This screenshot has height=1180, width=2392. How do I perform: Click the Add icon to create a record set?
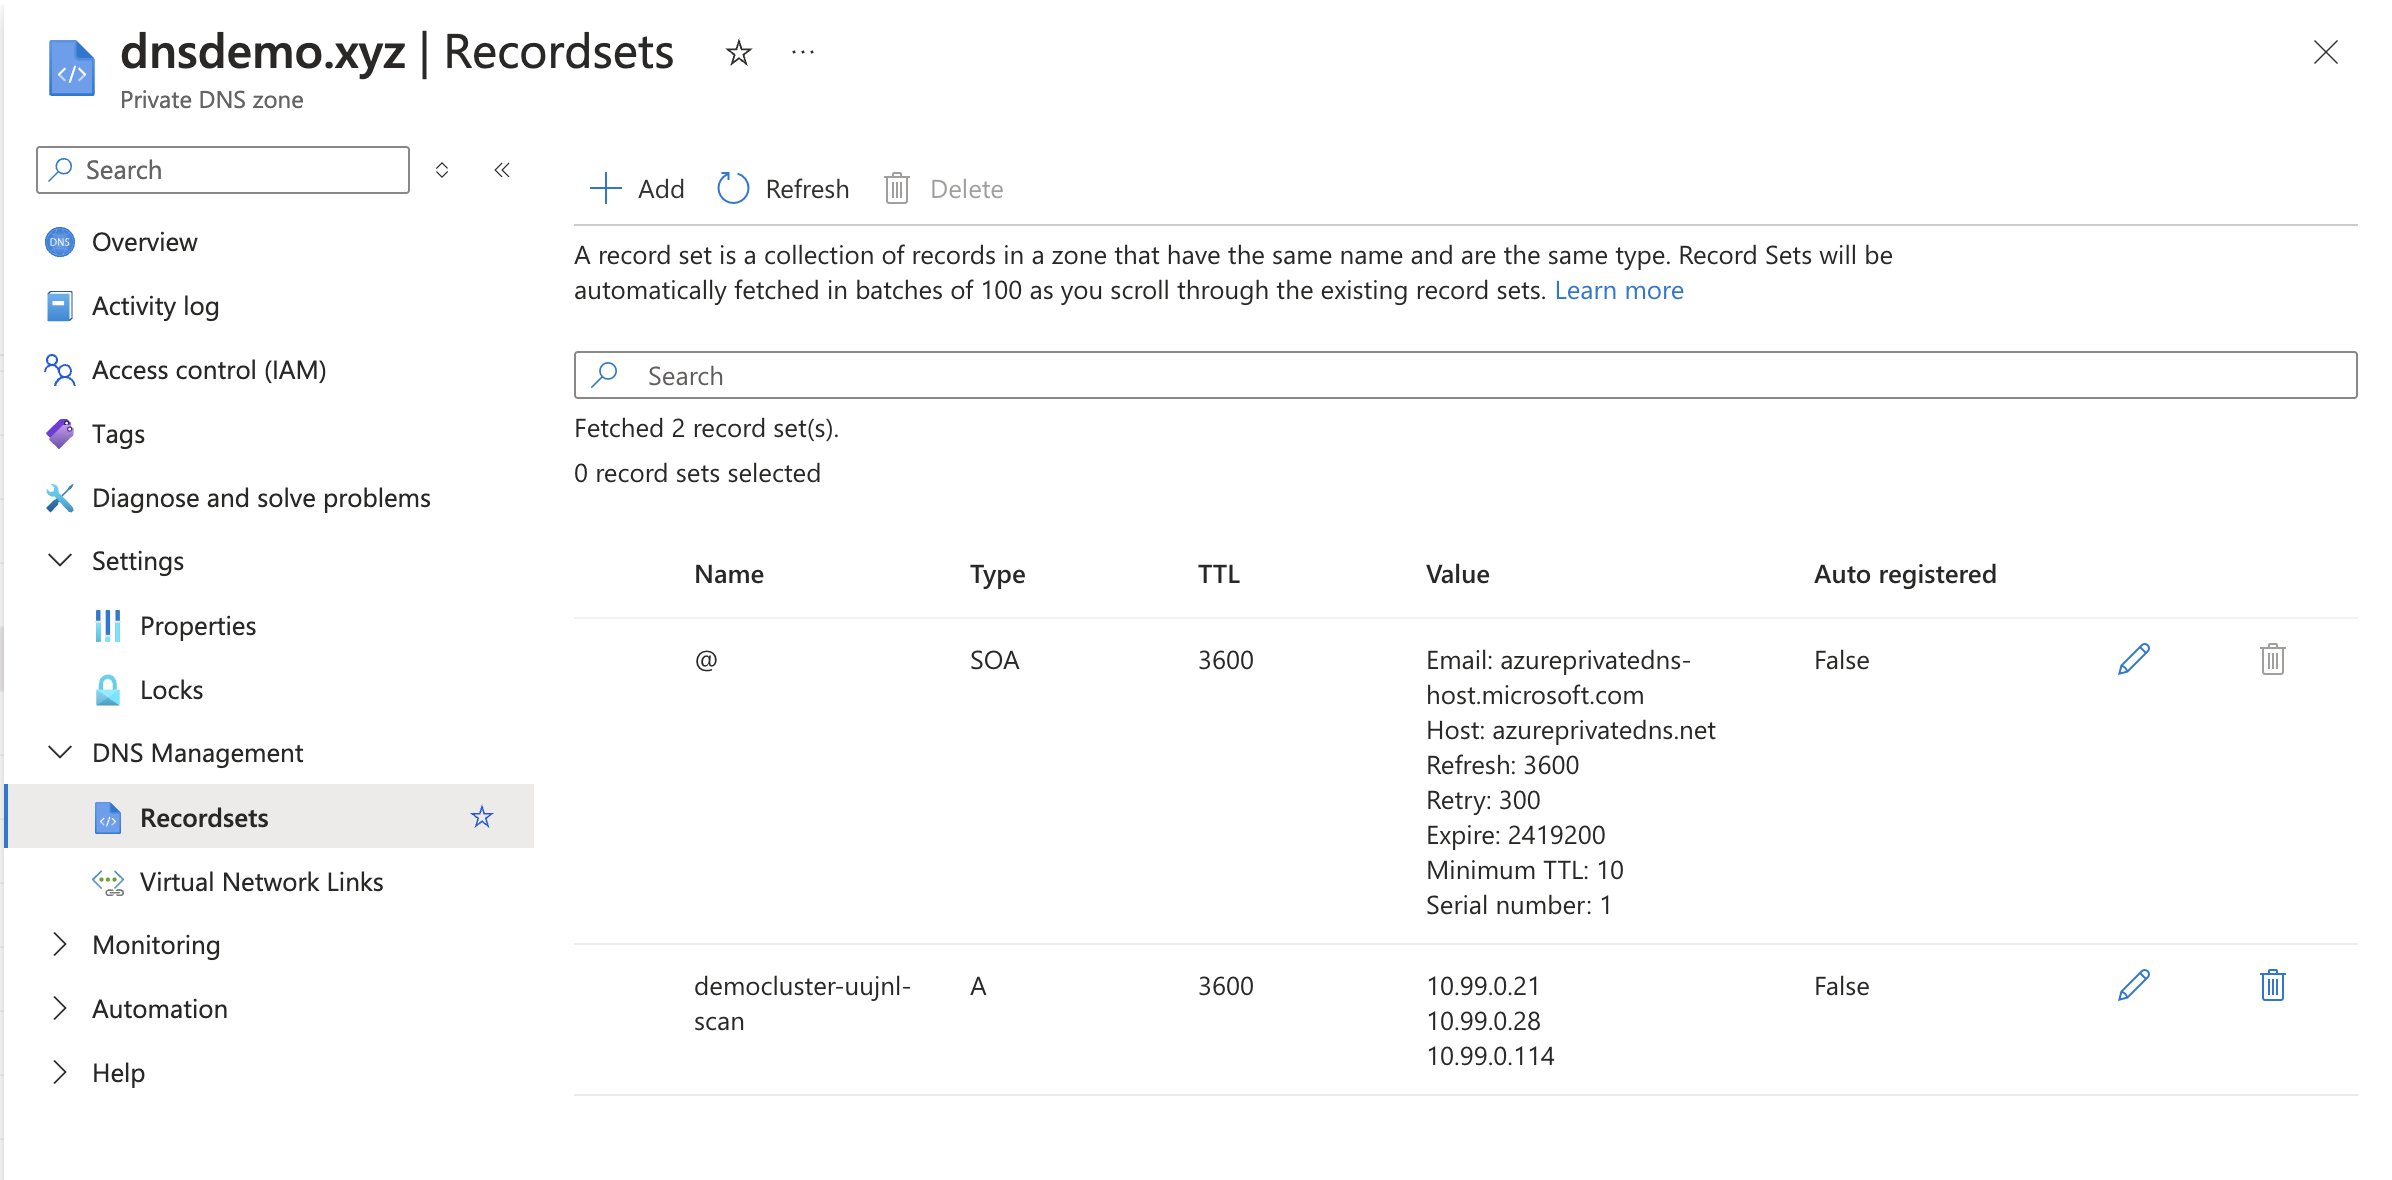(605, 188)
